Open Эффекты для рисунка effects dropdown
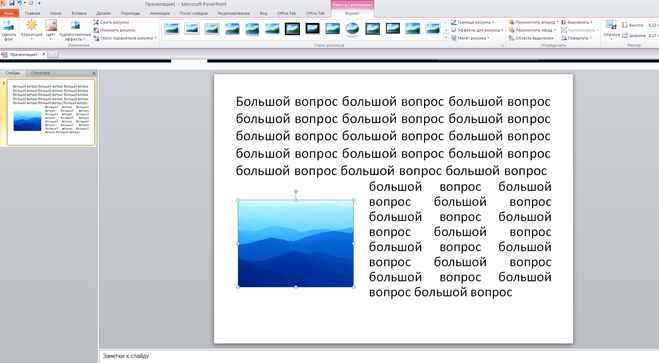Viewport: 659px width, 363px height. click(477, 30)
